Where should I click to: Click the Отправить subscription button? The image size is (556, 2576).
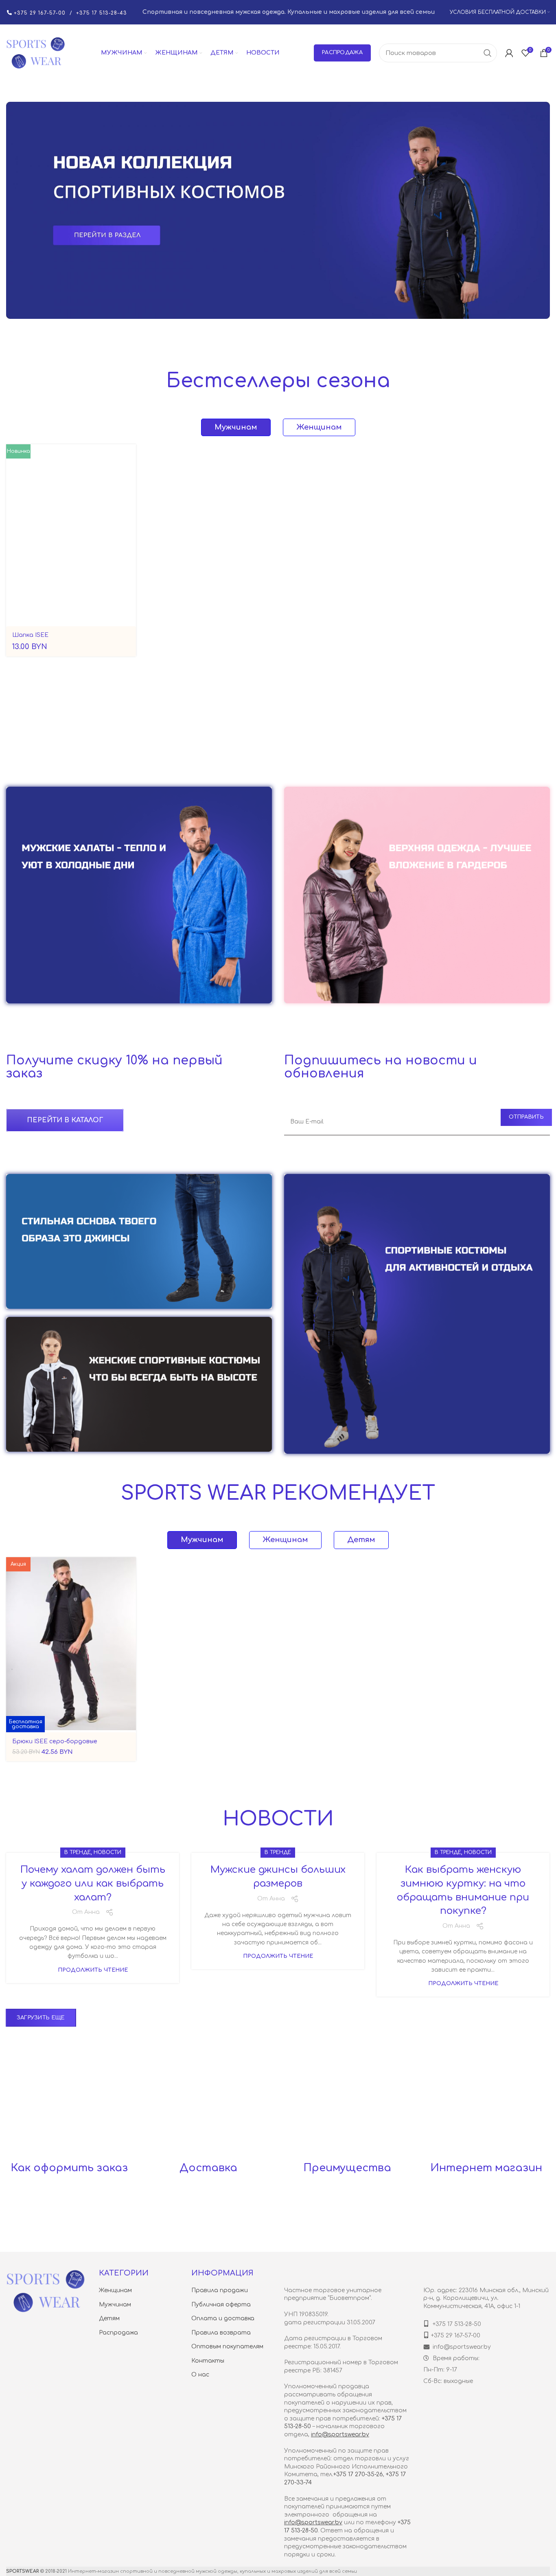(x=526, y=1116)
